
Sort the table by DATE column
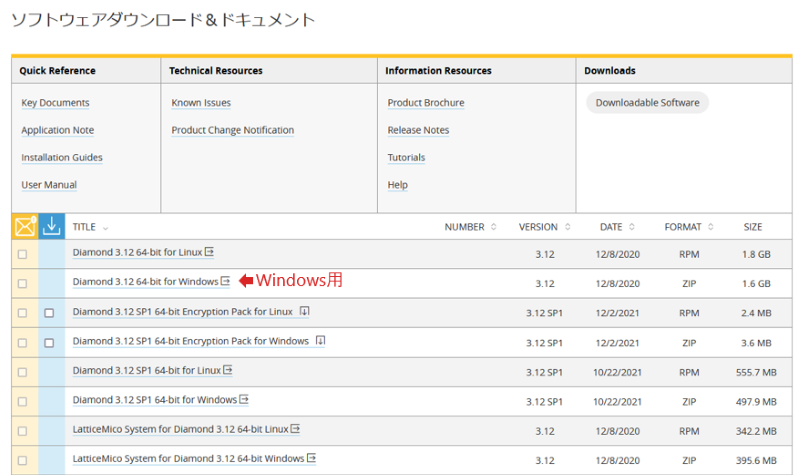tap(617, 227)
